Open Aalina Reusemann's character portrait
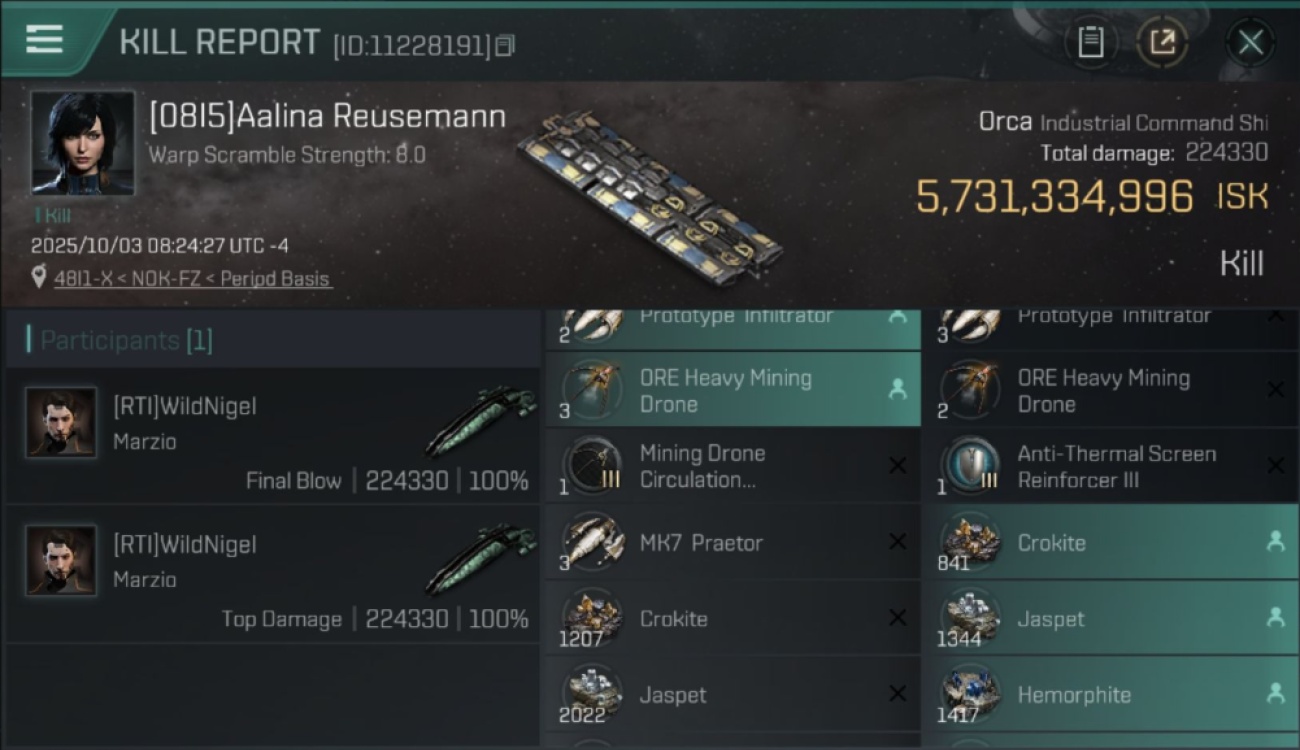Viewport: 1300px width, 750px height. pyautogui.click(x=82, y=143)
